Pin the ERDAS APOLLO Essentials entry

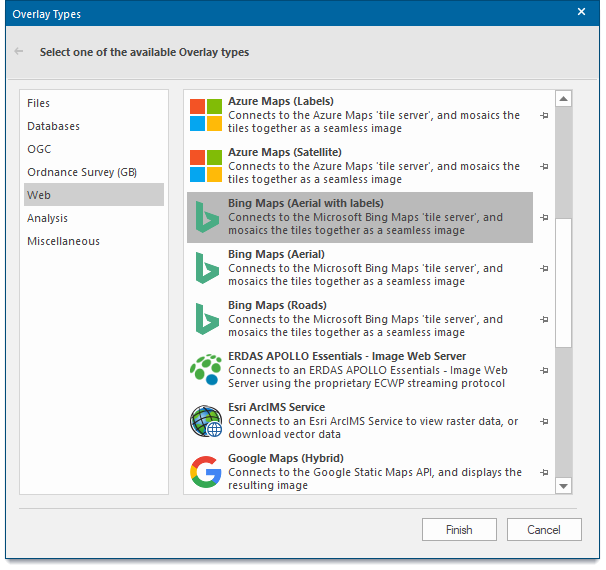point(544,370)
